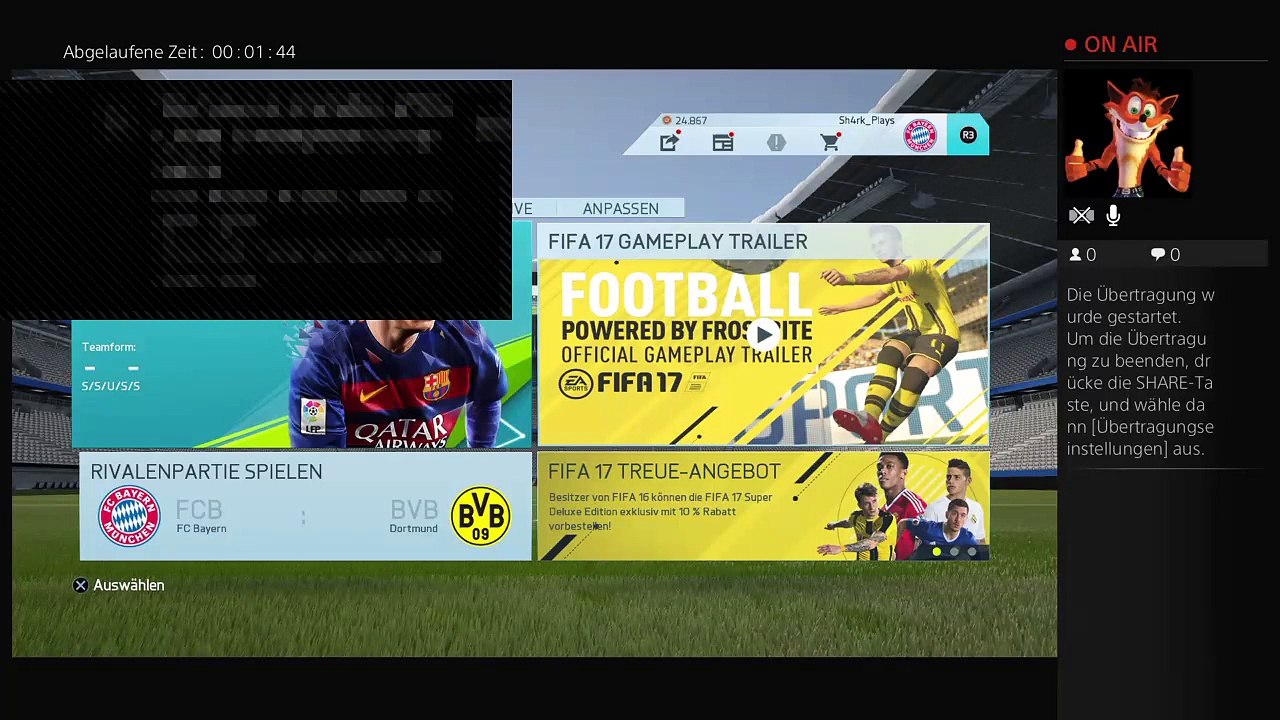
Task: Click the Sh4rk_Plays username
Action: tap(866, 120)
